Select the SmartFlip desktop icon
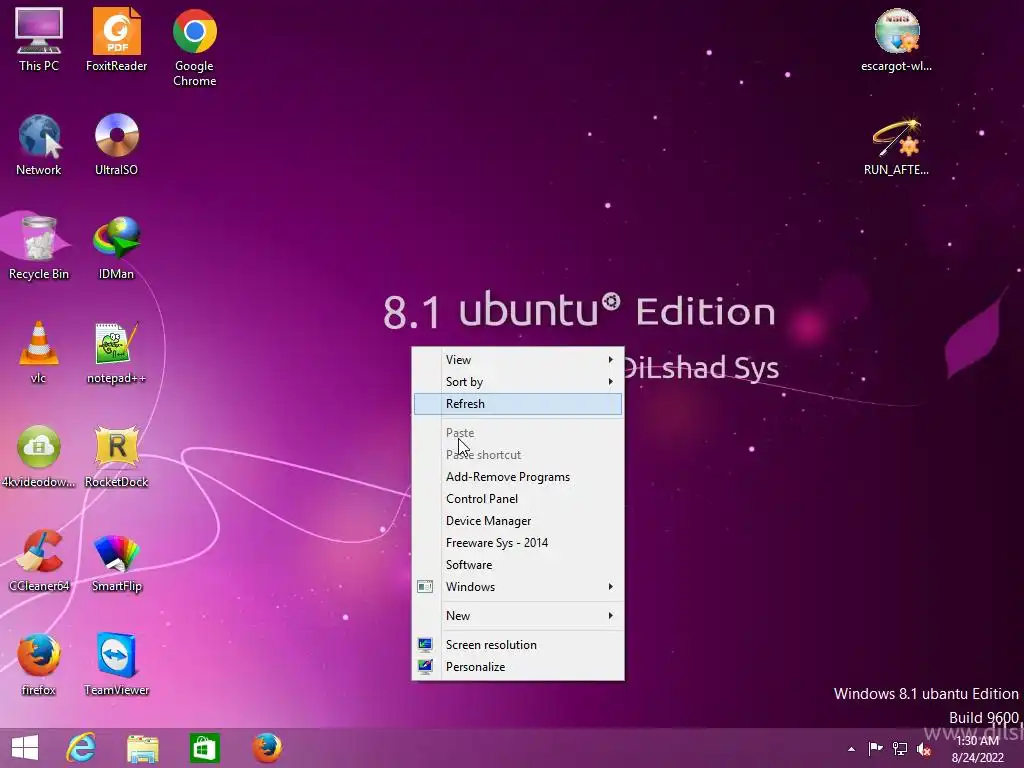This screenshot has width=1024, height=768. tap(116, 560)
